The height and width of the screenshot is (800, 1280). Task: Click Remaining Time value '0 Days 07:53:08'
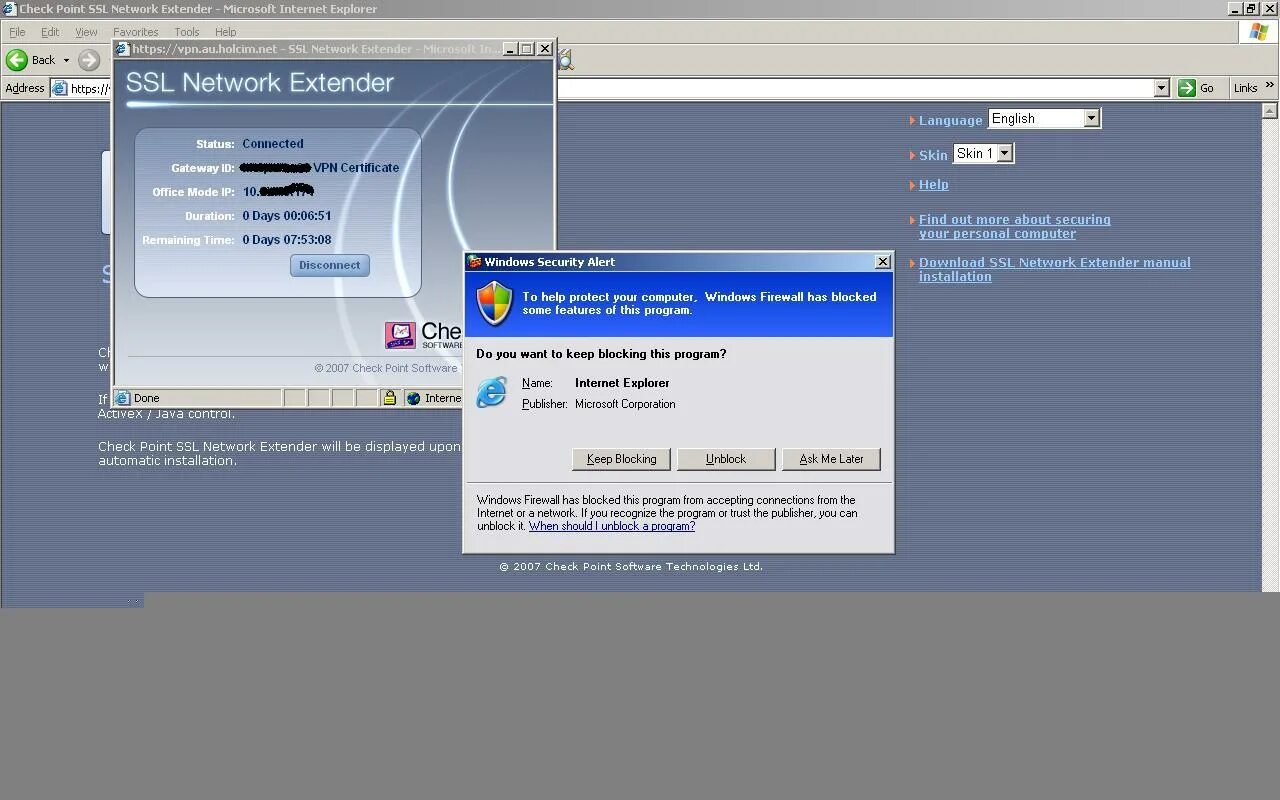tap(287, 240)
